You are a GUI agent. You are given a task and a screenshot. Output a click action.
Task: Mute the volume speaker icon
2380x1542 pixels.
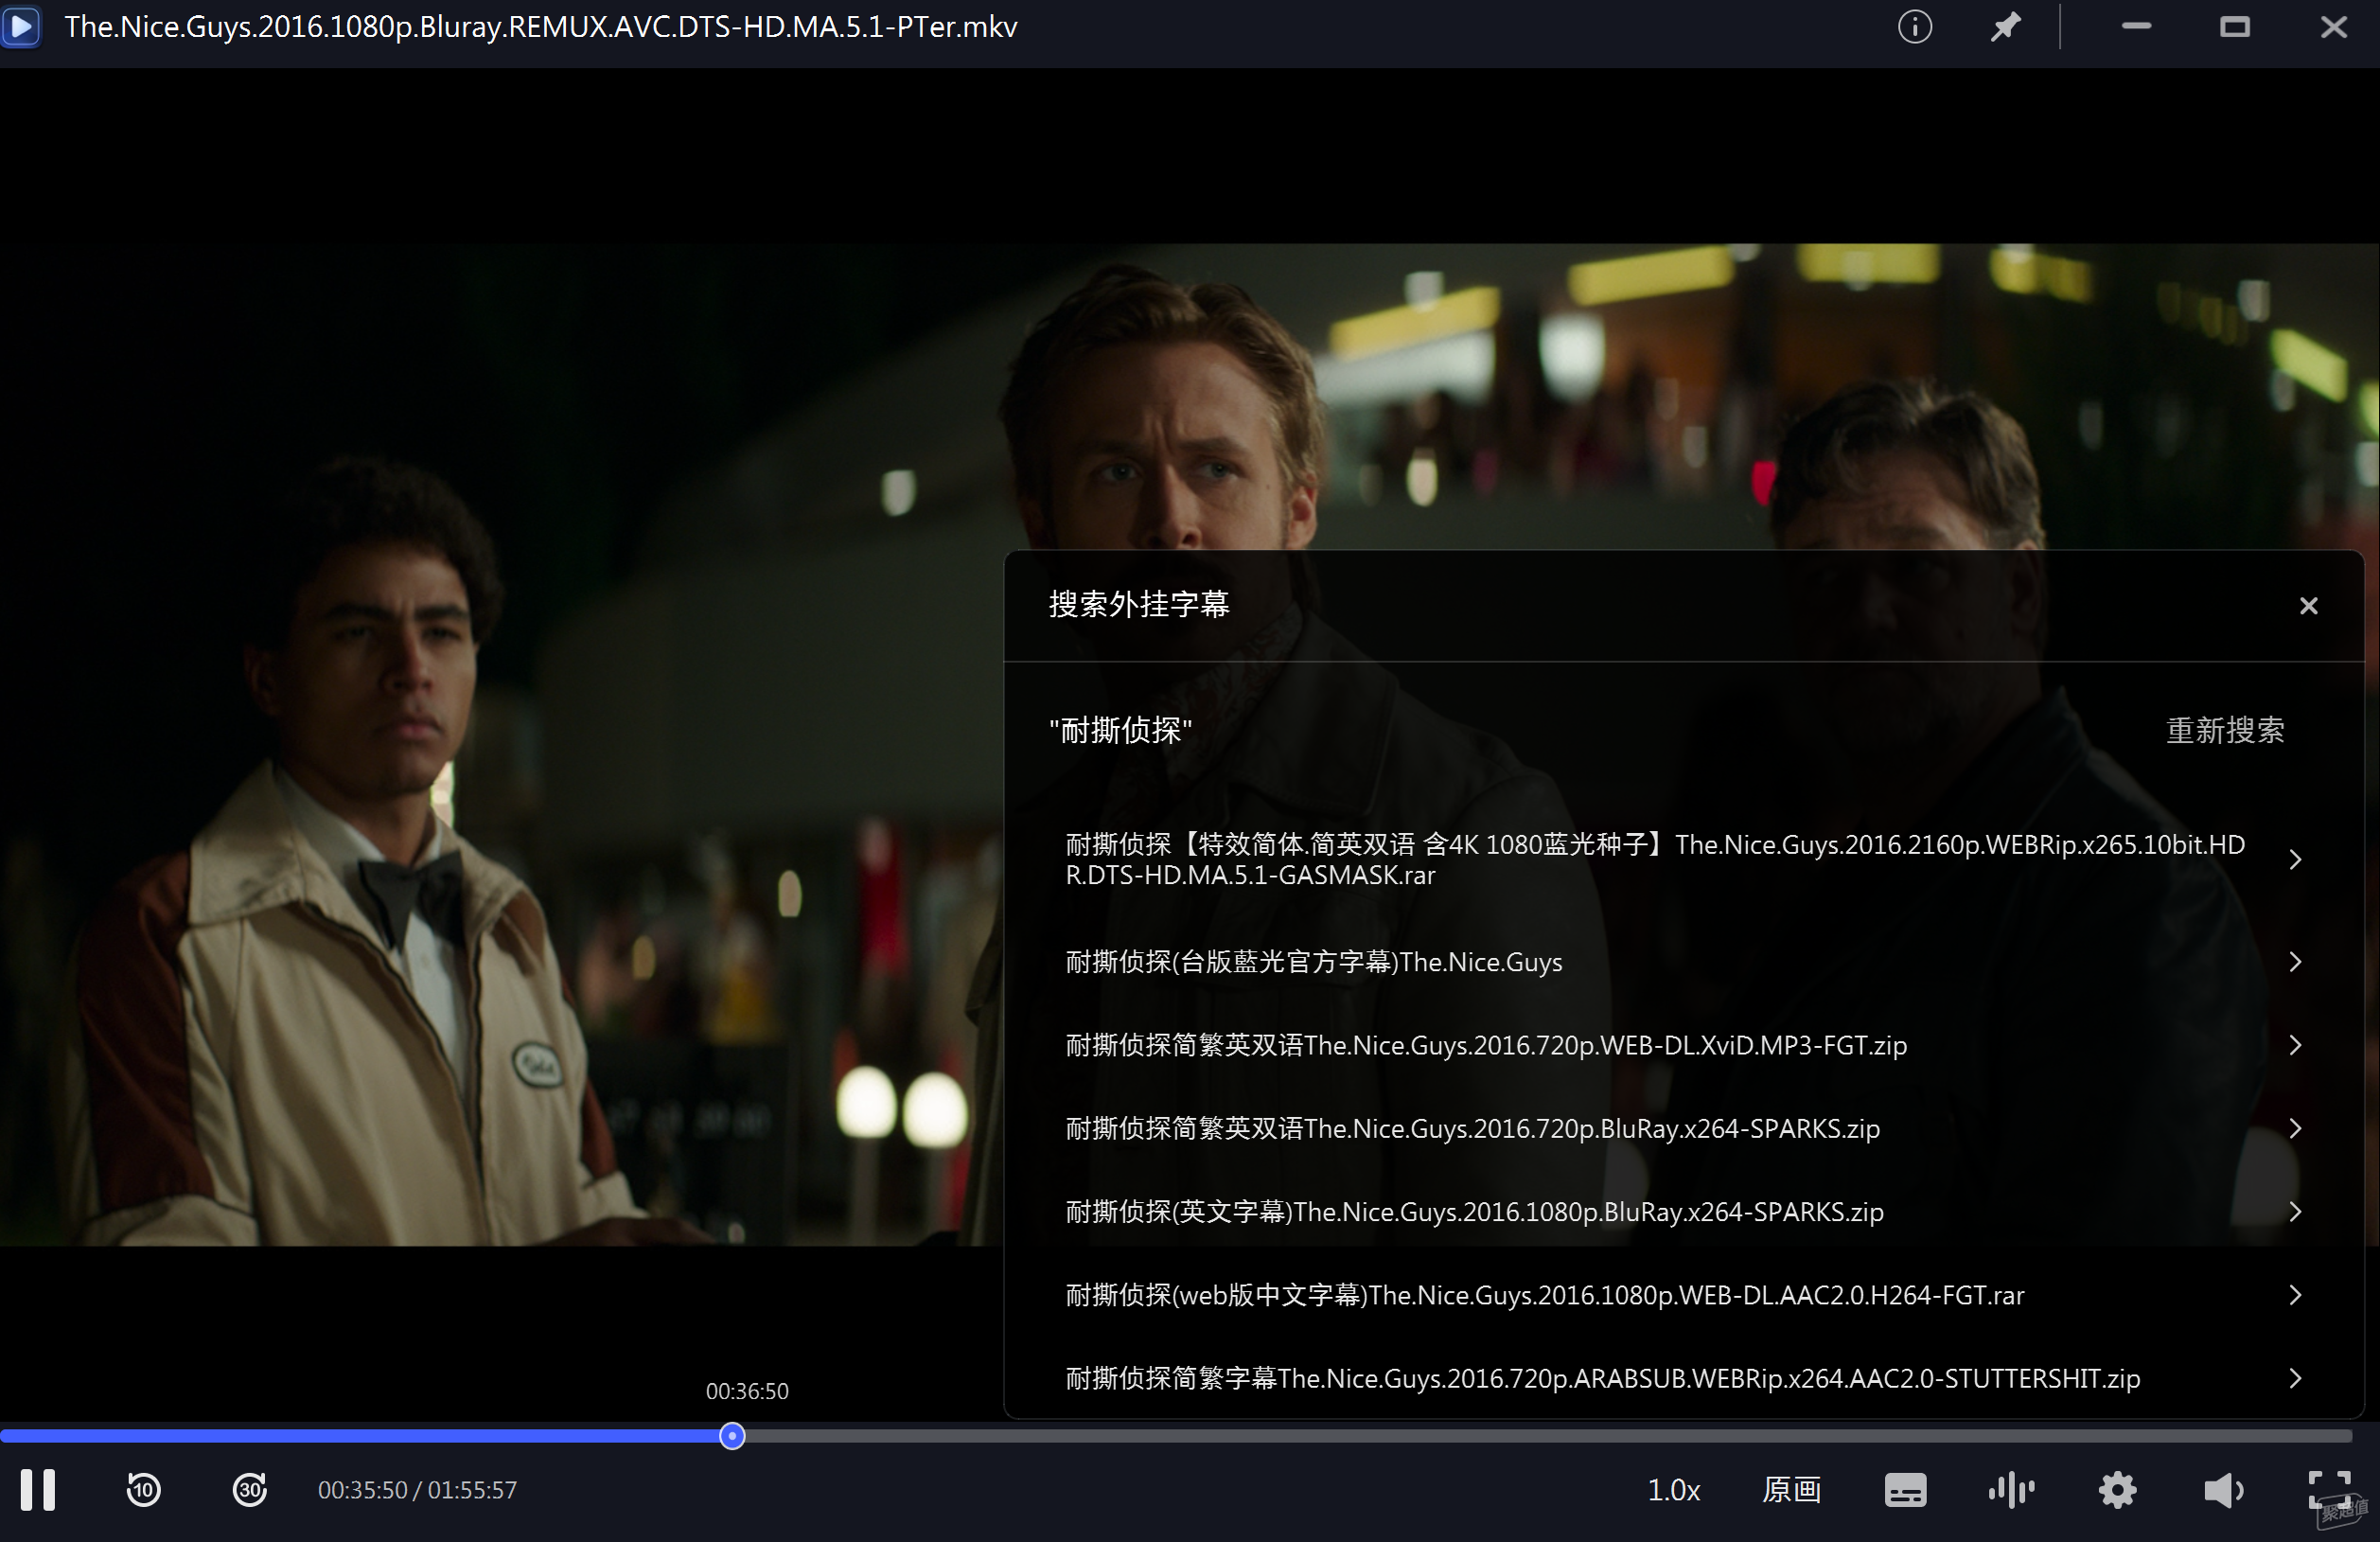click(2224, 1490)
